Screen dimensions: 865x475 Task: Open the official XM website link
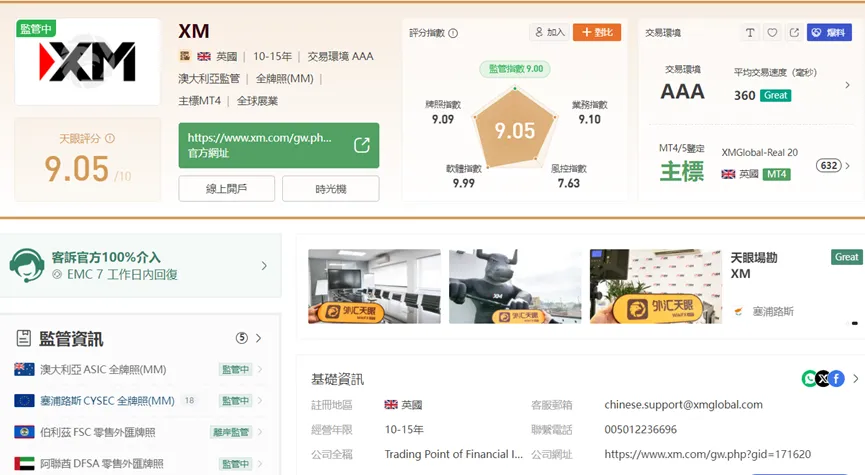pos(279,145)
